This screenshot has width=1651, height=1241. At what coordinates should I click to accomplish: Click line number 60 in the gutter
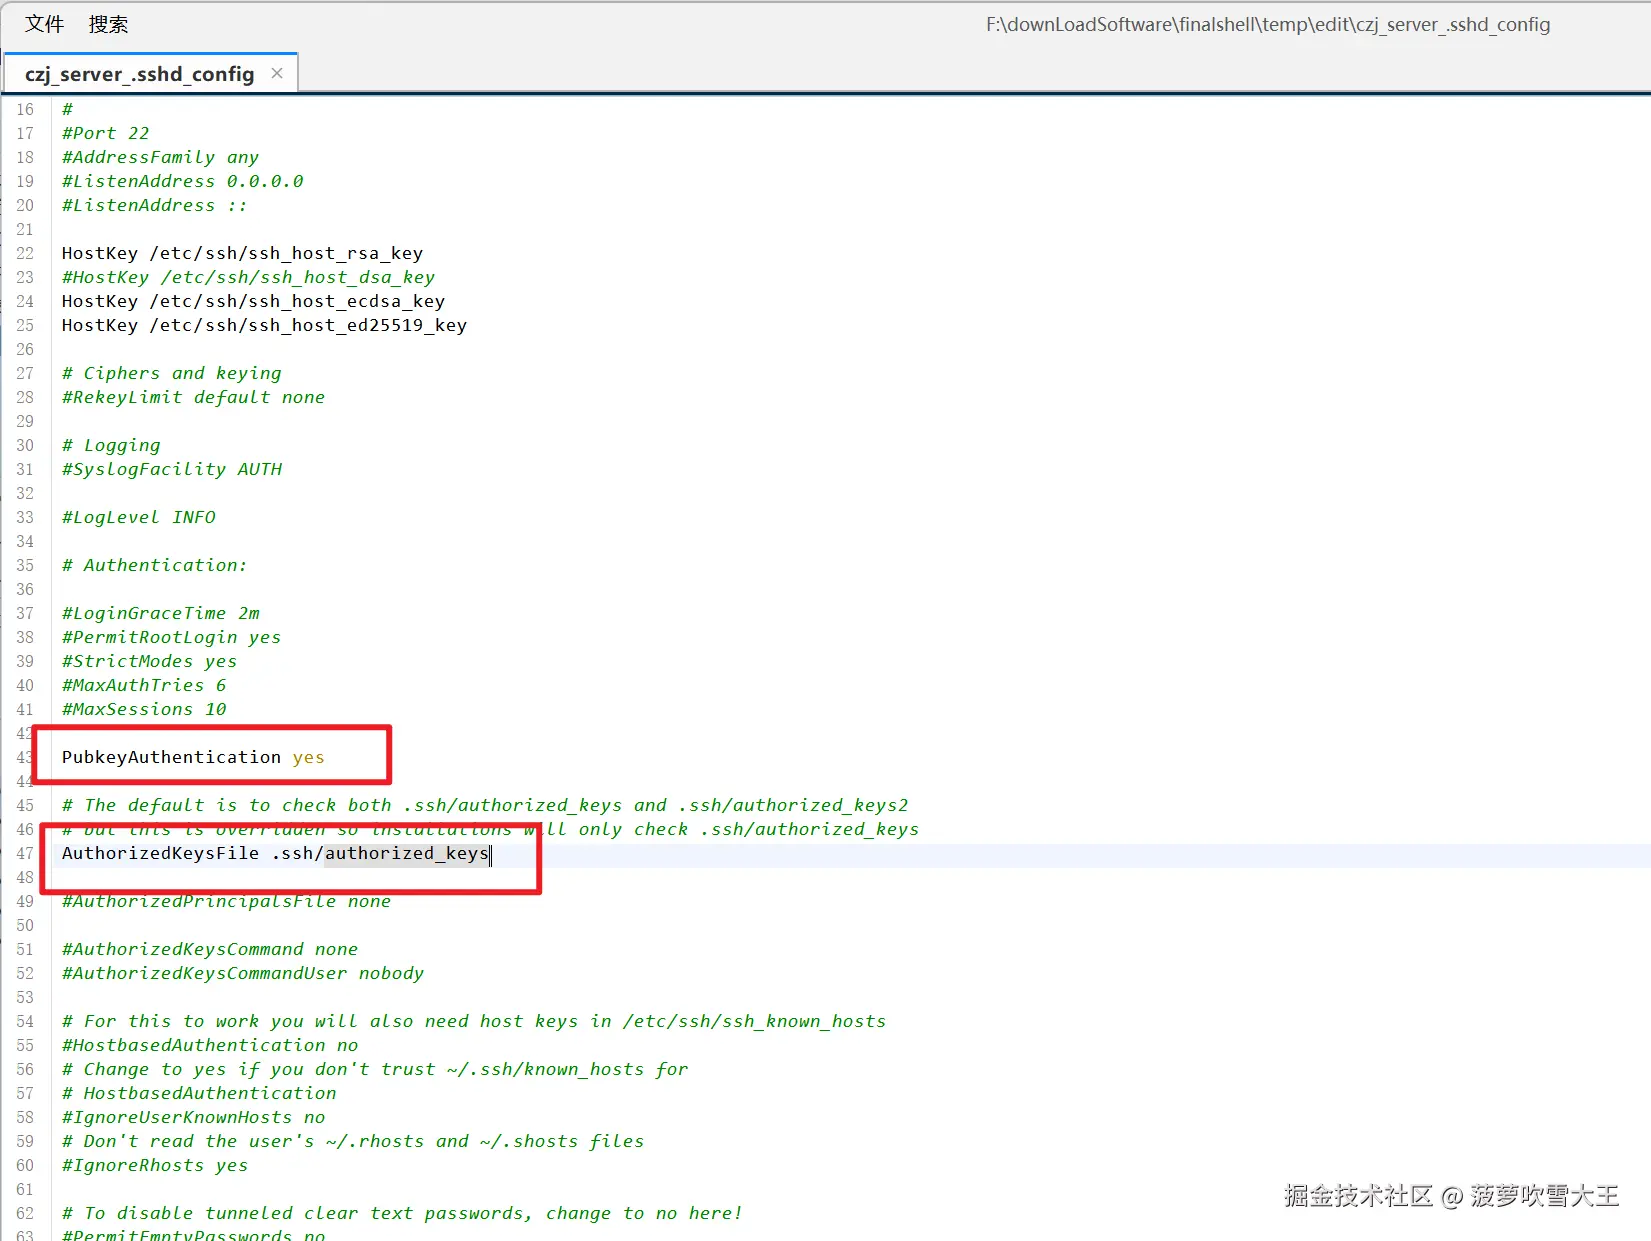pyautogui.click(x=25, y=1165)
